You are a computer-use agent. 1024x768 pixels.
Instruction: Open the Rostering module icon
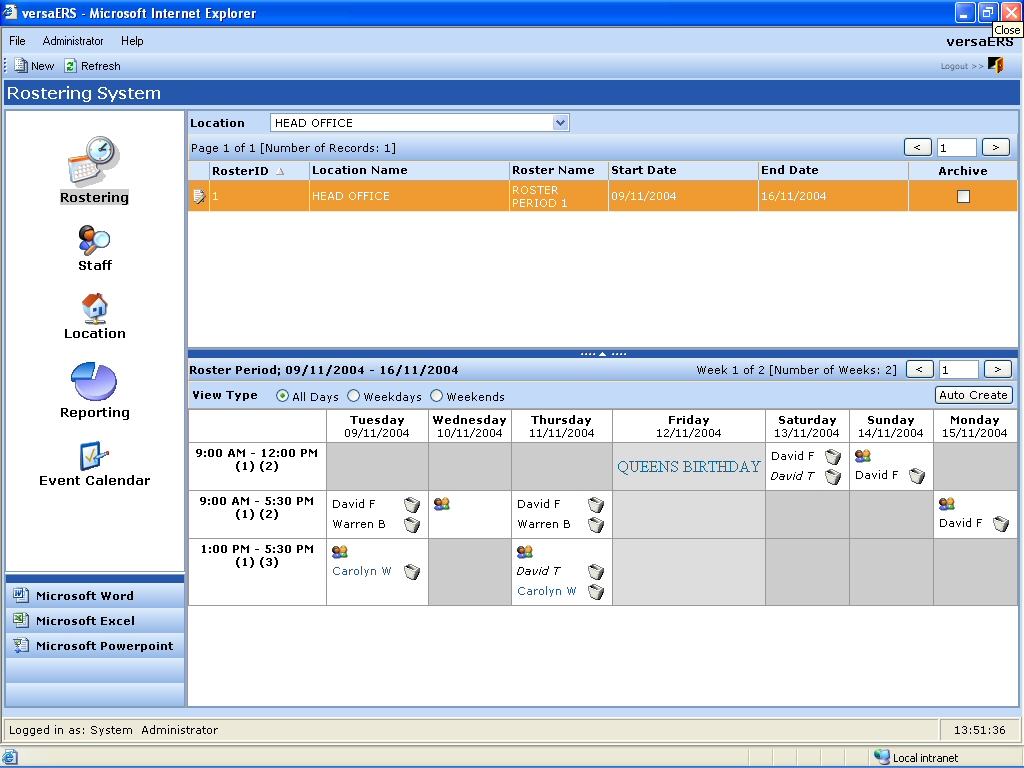94,161
